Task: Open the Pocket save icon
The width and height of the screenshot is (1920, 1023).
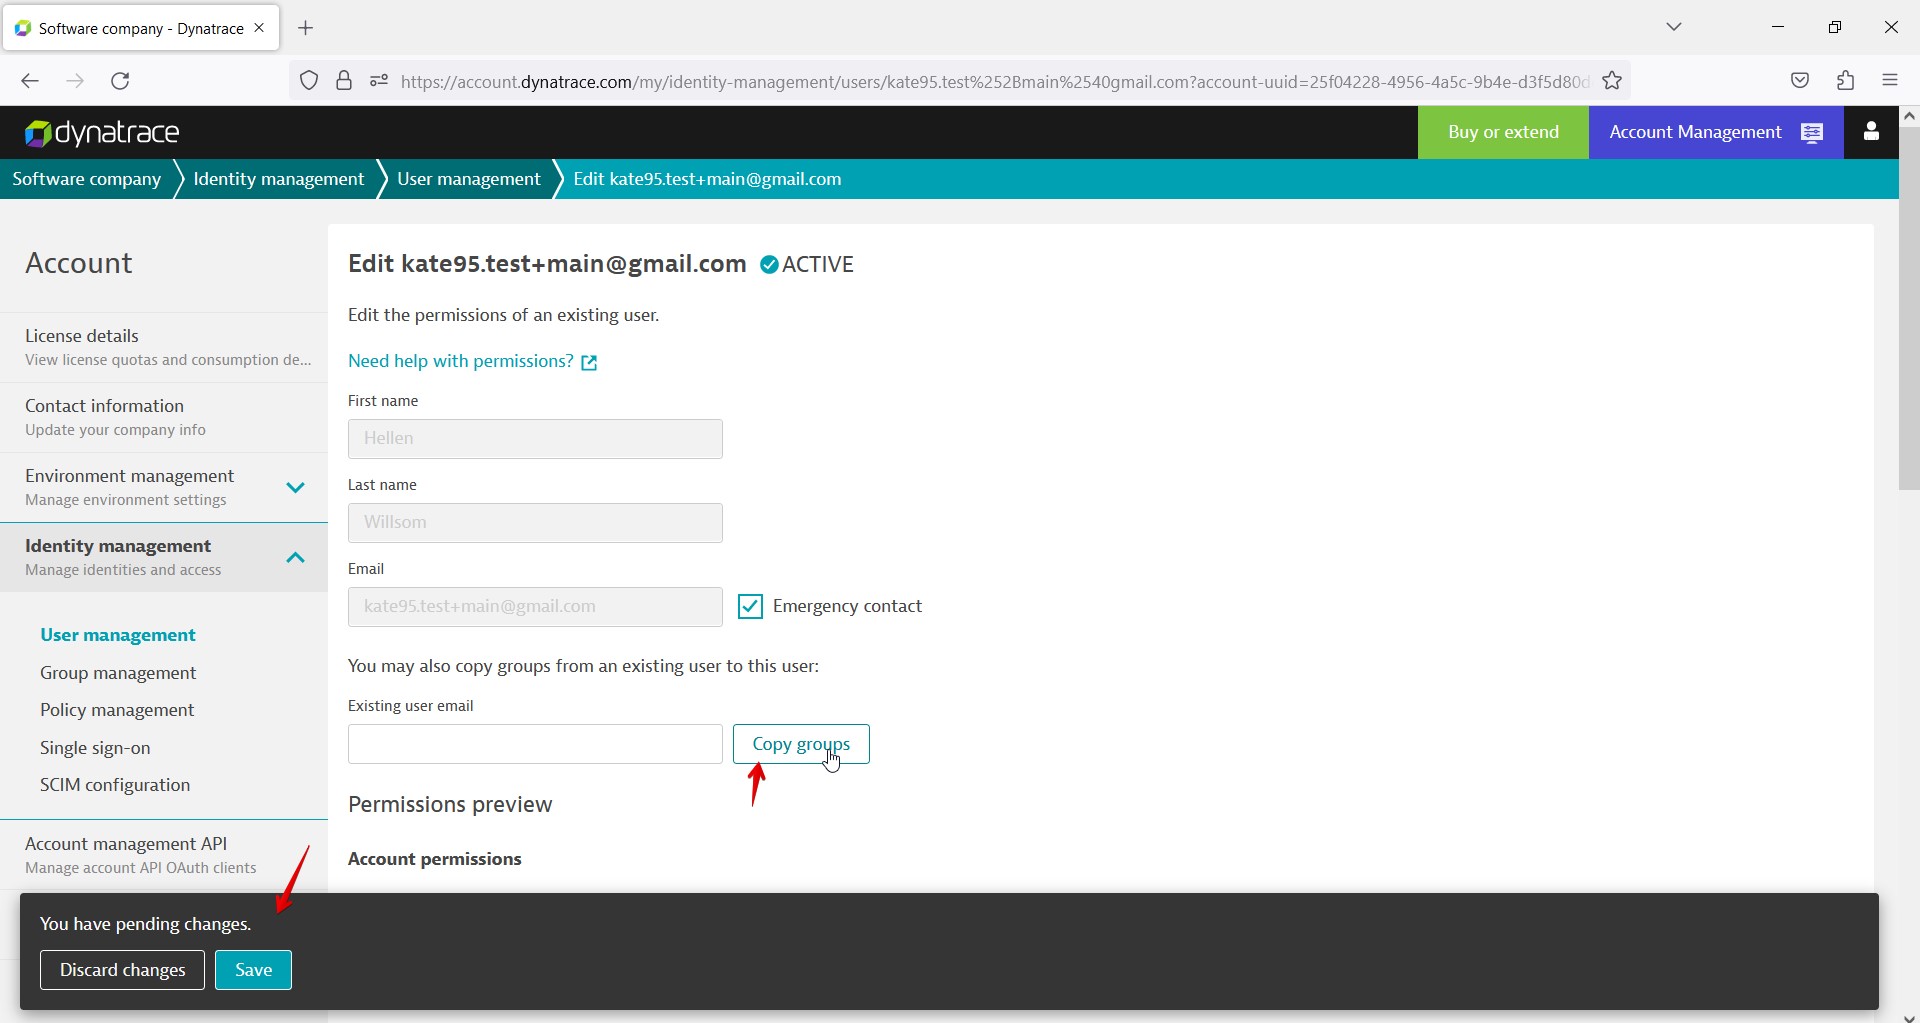Action: (1800, 81)
